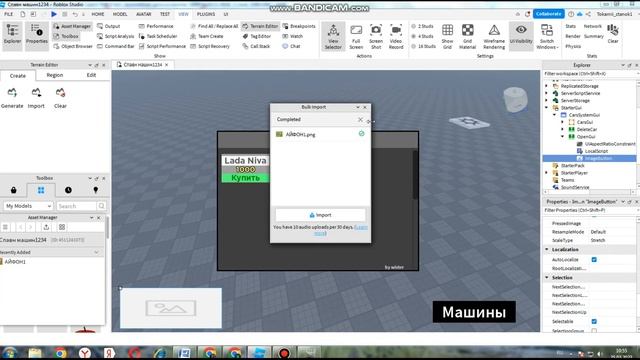Open the Breakpoints window

point(299,26)
